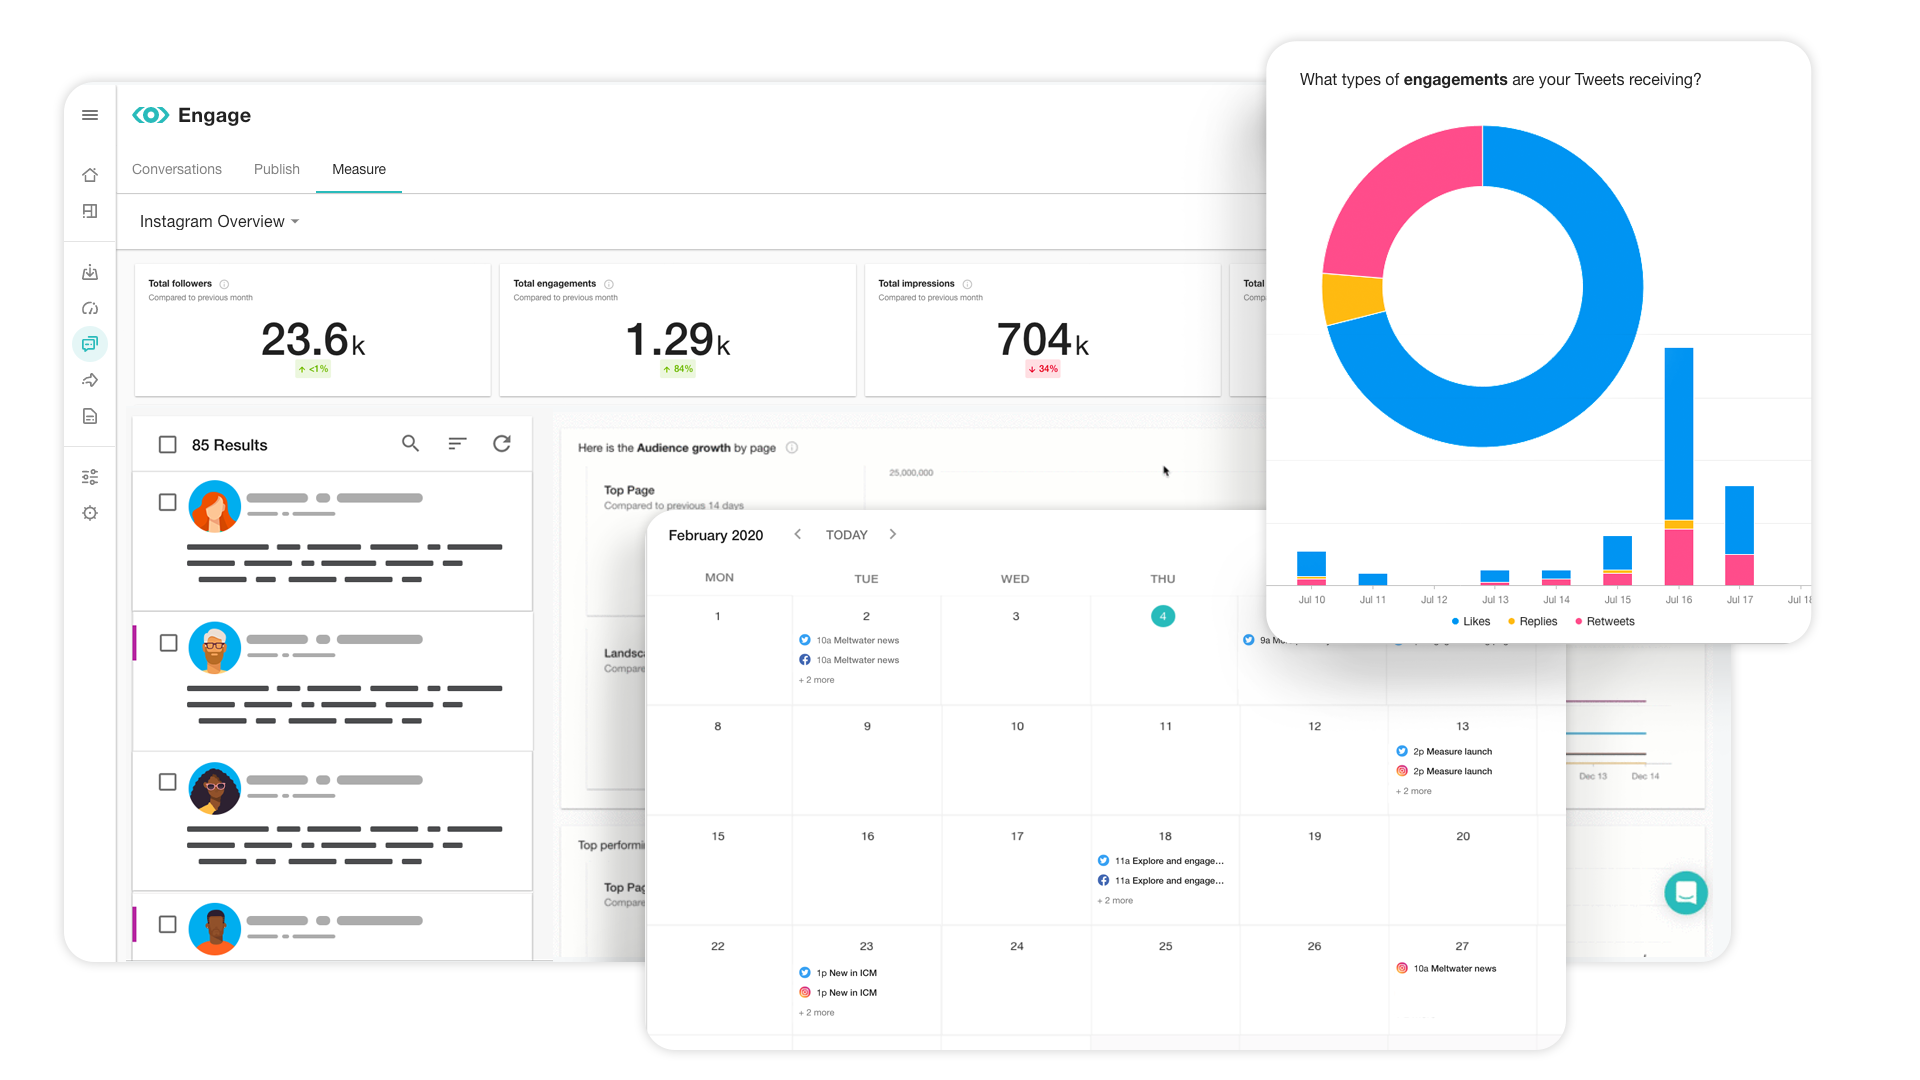Toggle the select-all 85 Results checkbox
This screenshot has height=1080, width=1920.
pos(168,445)
